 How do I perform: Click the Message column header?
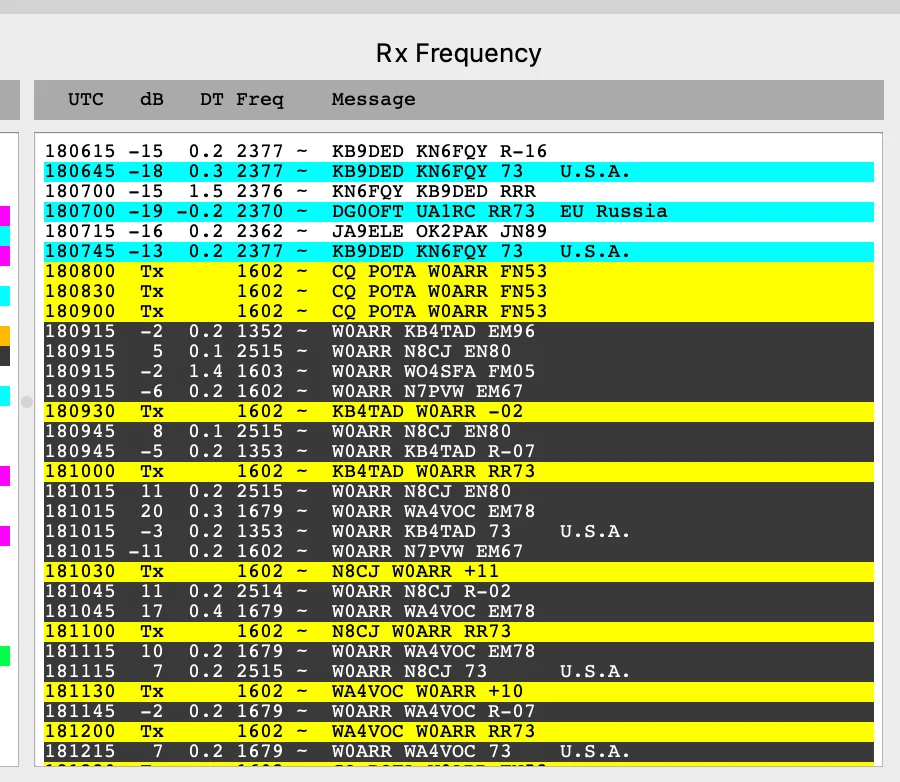tap(374, 100)
